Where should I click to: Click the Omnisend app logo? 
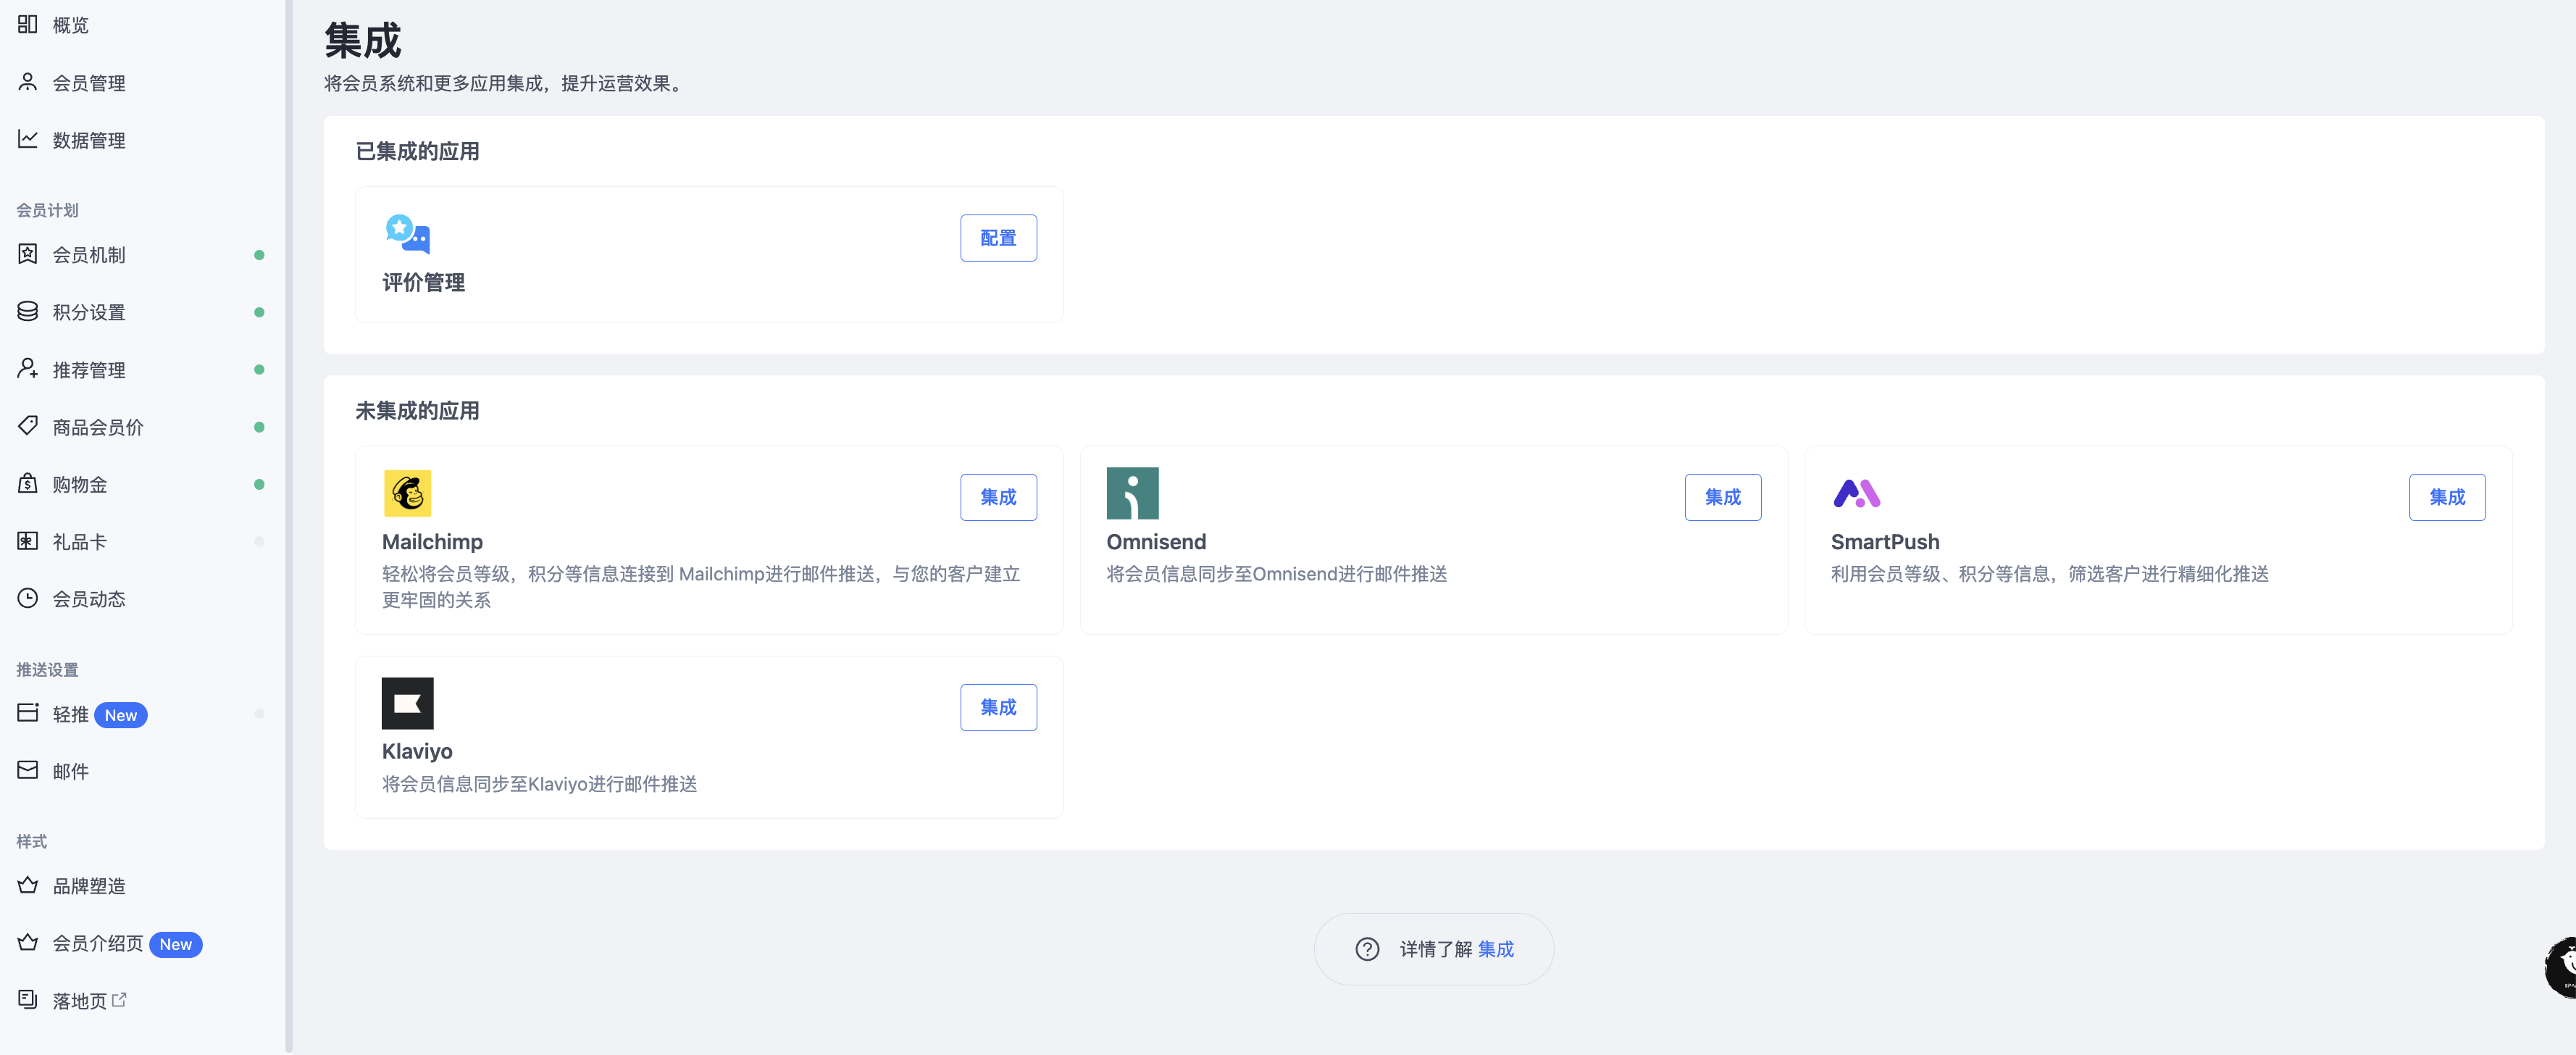tap(1132, 493)
